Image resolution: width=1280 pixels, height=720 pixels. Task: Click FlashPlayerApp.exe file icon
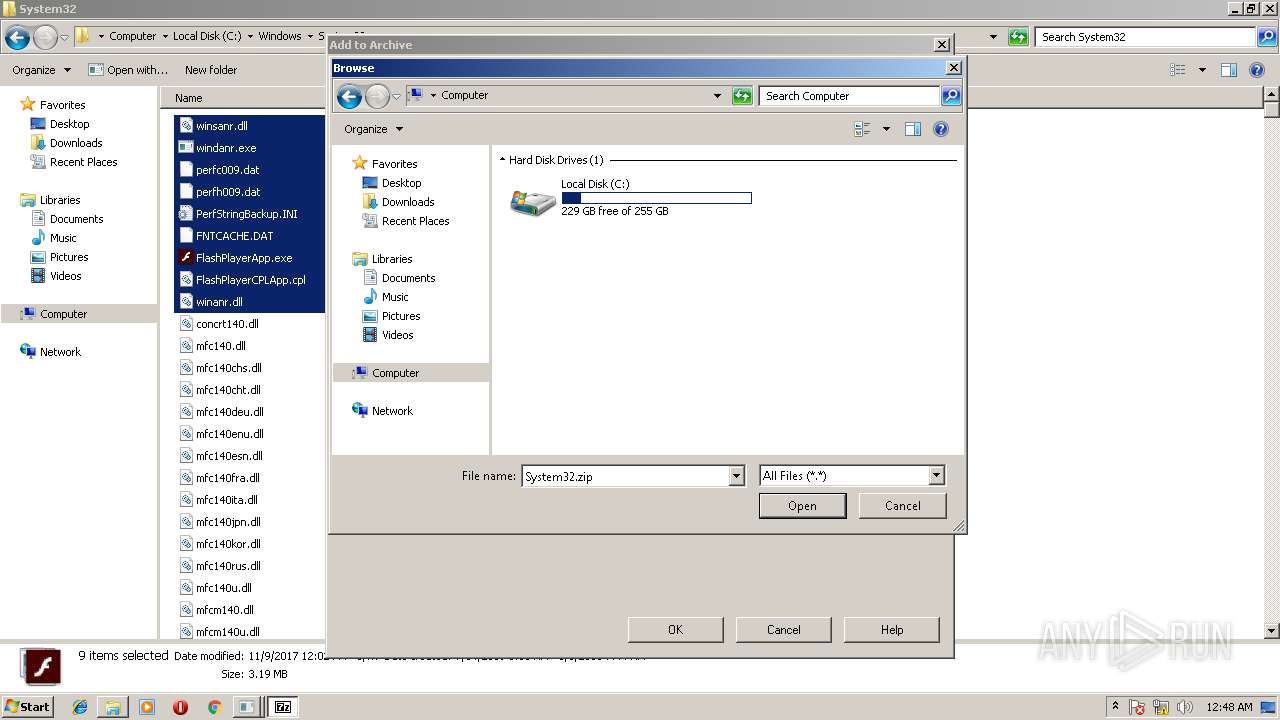[x=185, y=258]
